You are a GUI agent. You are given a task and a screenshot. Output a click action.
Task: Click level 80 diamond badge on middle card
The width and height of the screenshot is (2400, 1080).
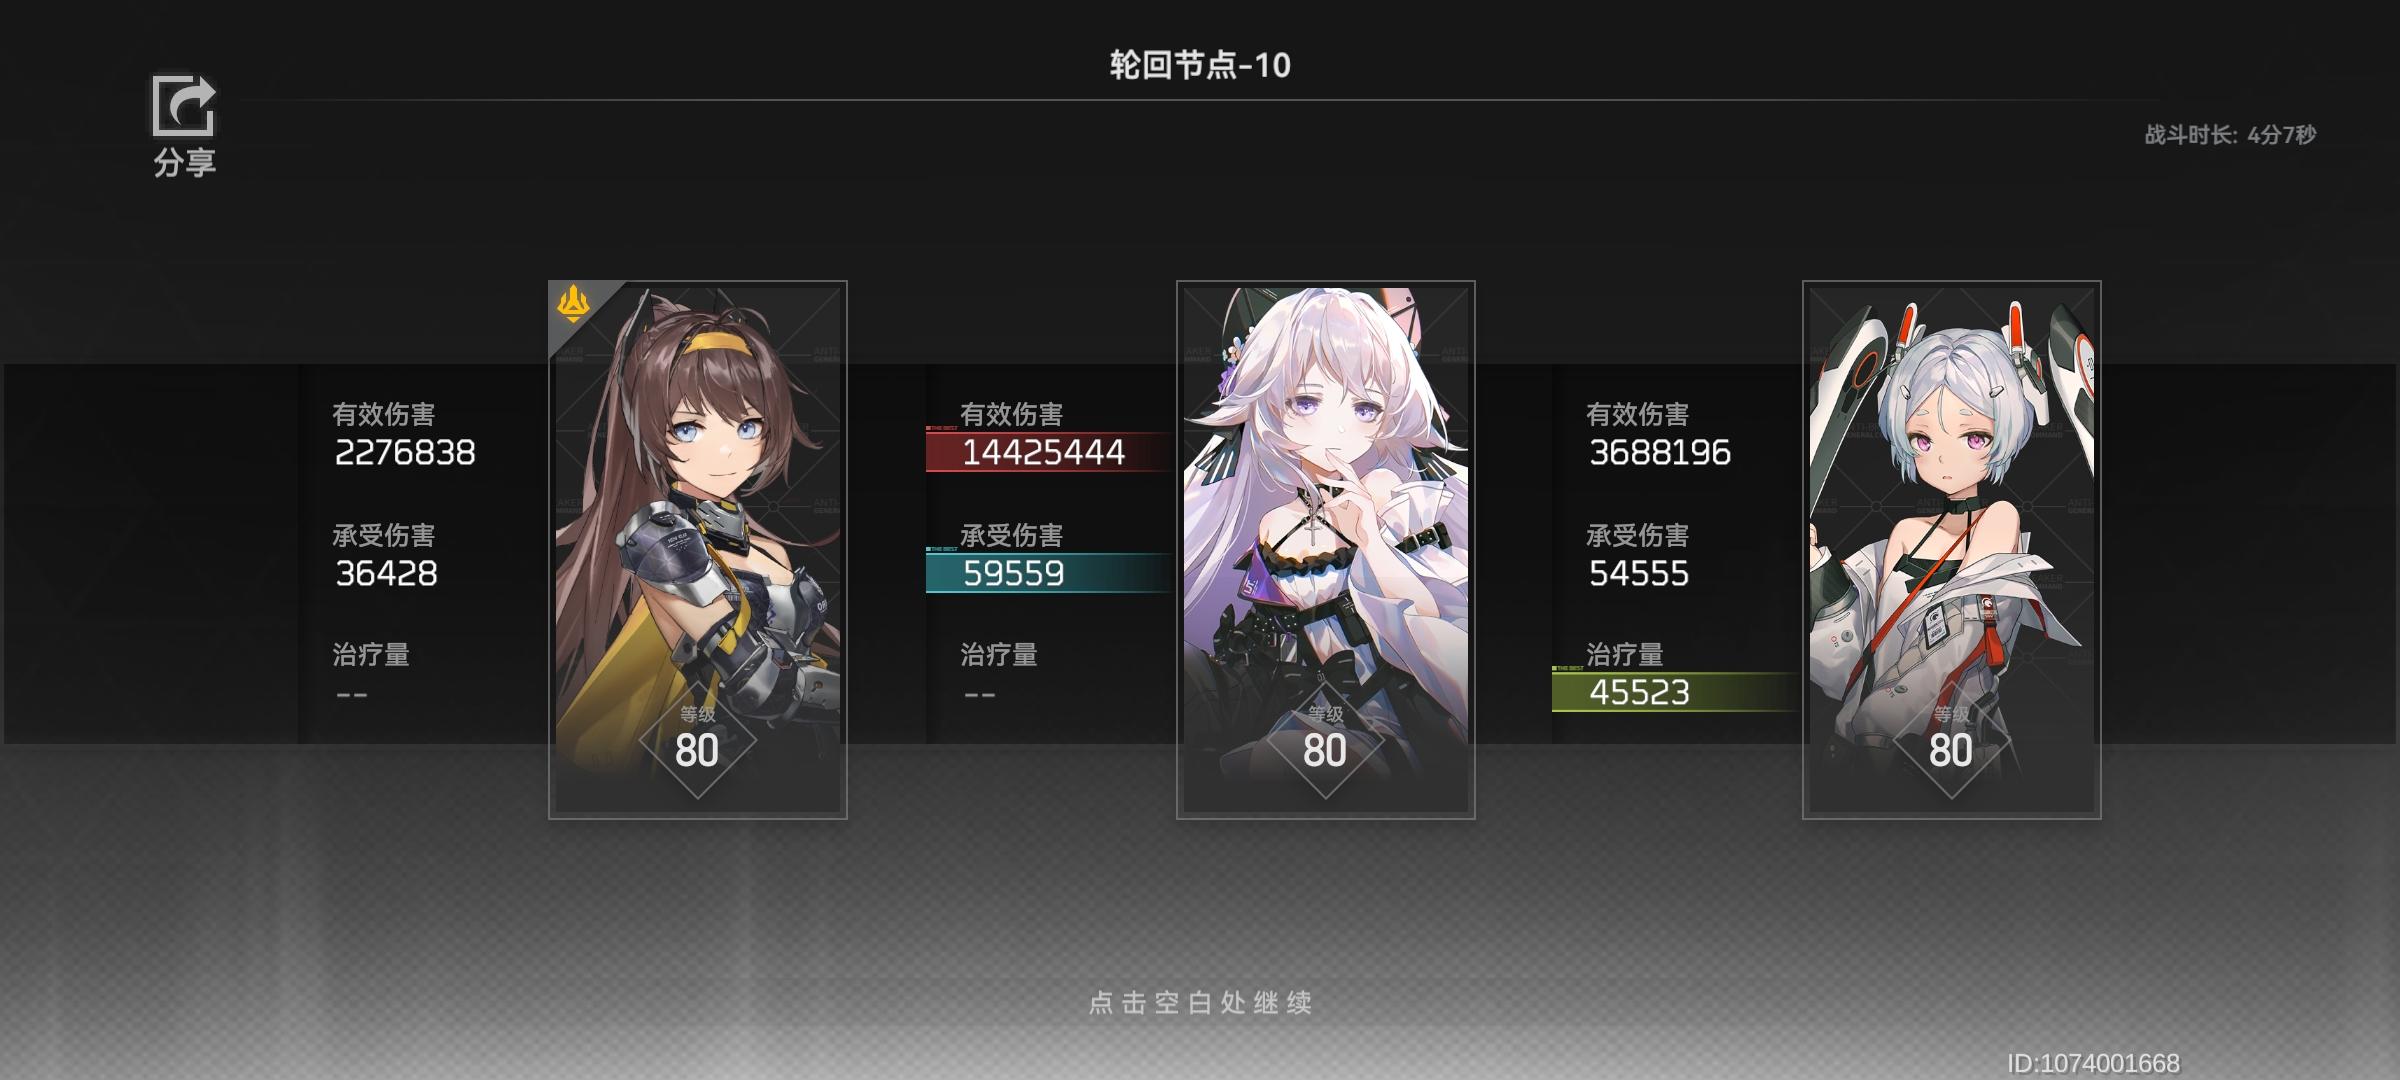point(1325,741)
